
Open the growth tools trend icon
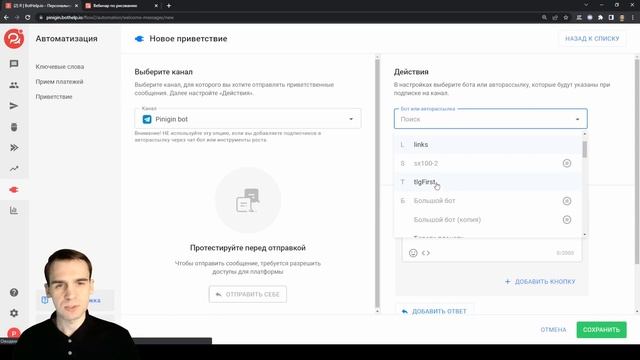tap(14, 169)
